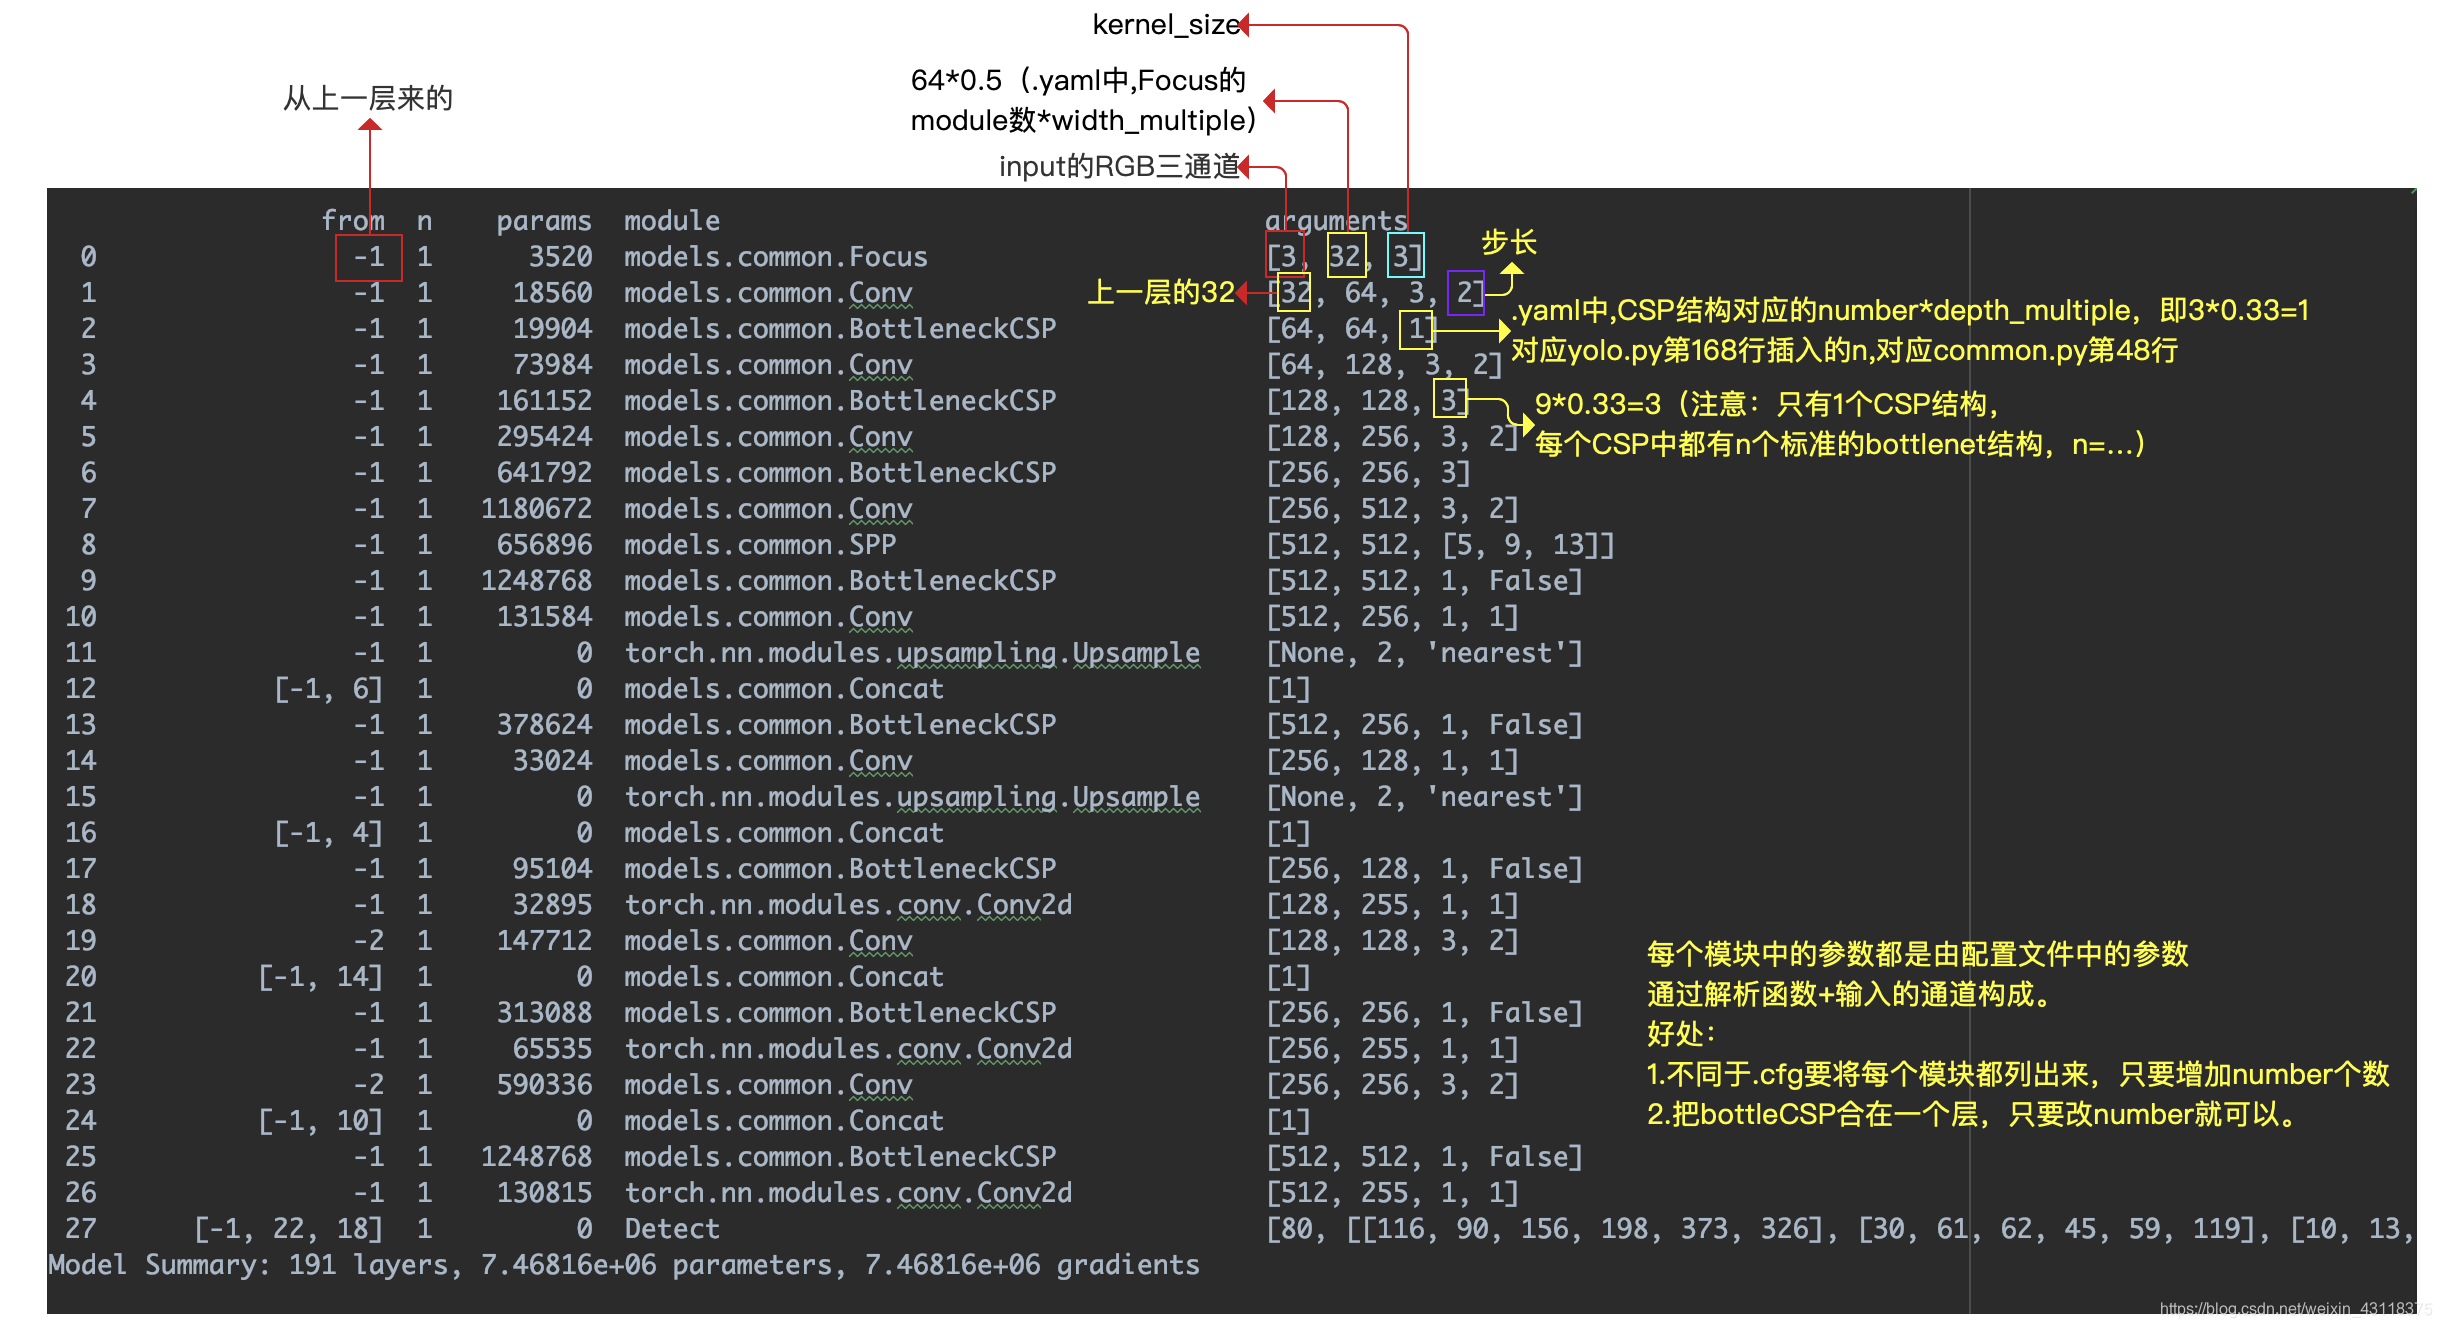Image resolution: width=2442 pixels, height=1328 pixels.
Task: Click the 'Detect' module text
Action: pos(672,1229)
